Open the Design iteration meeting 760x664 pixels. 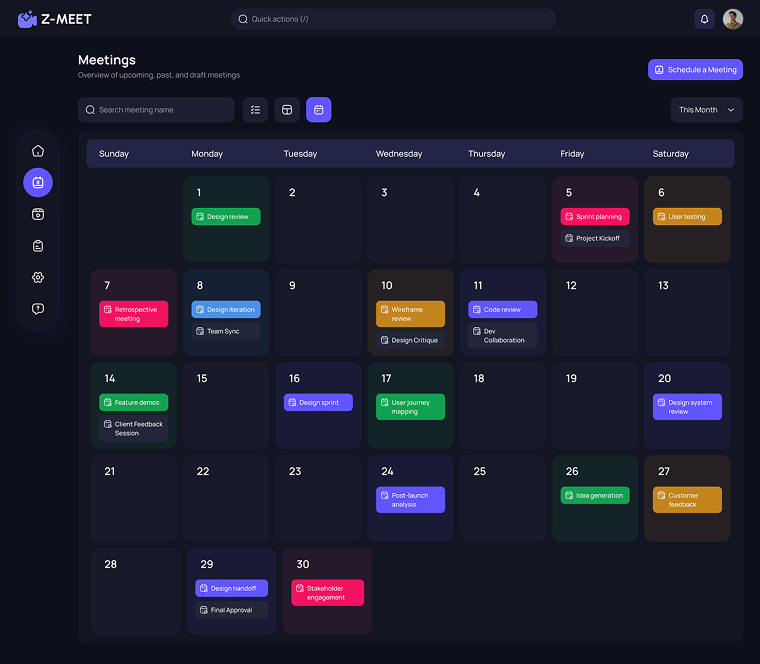pyautogui.click(x=226, y=309)
